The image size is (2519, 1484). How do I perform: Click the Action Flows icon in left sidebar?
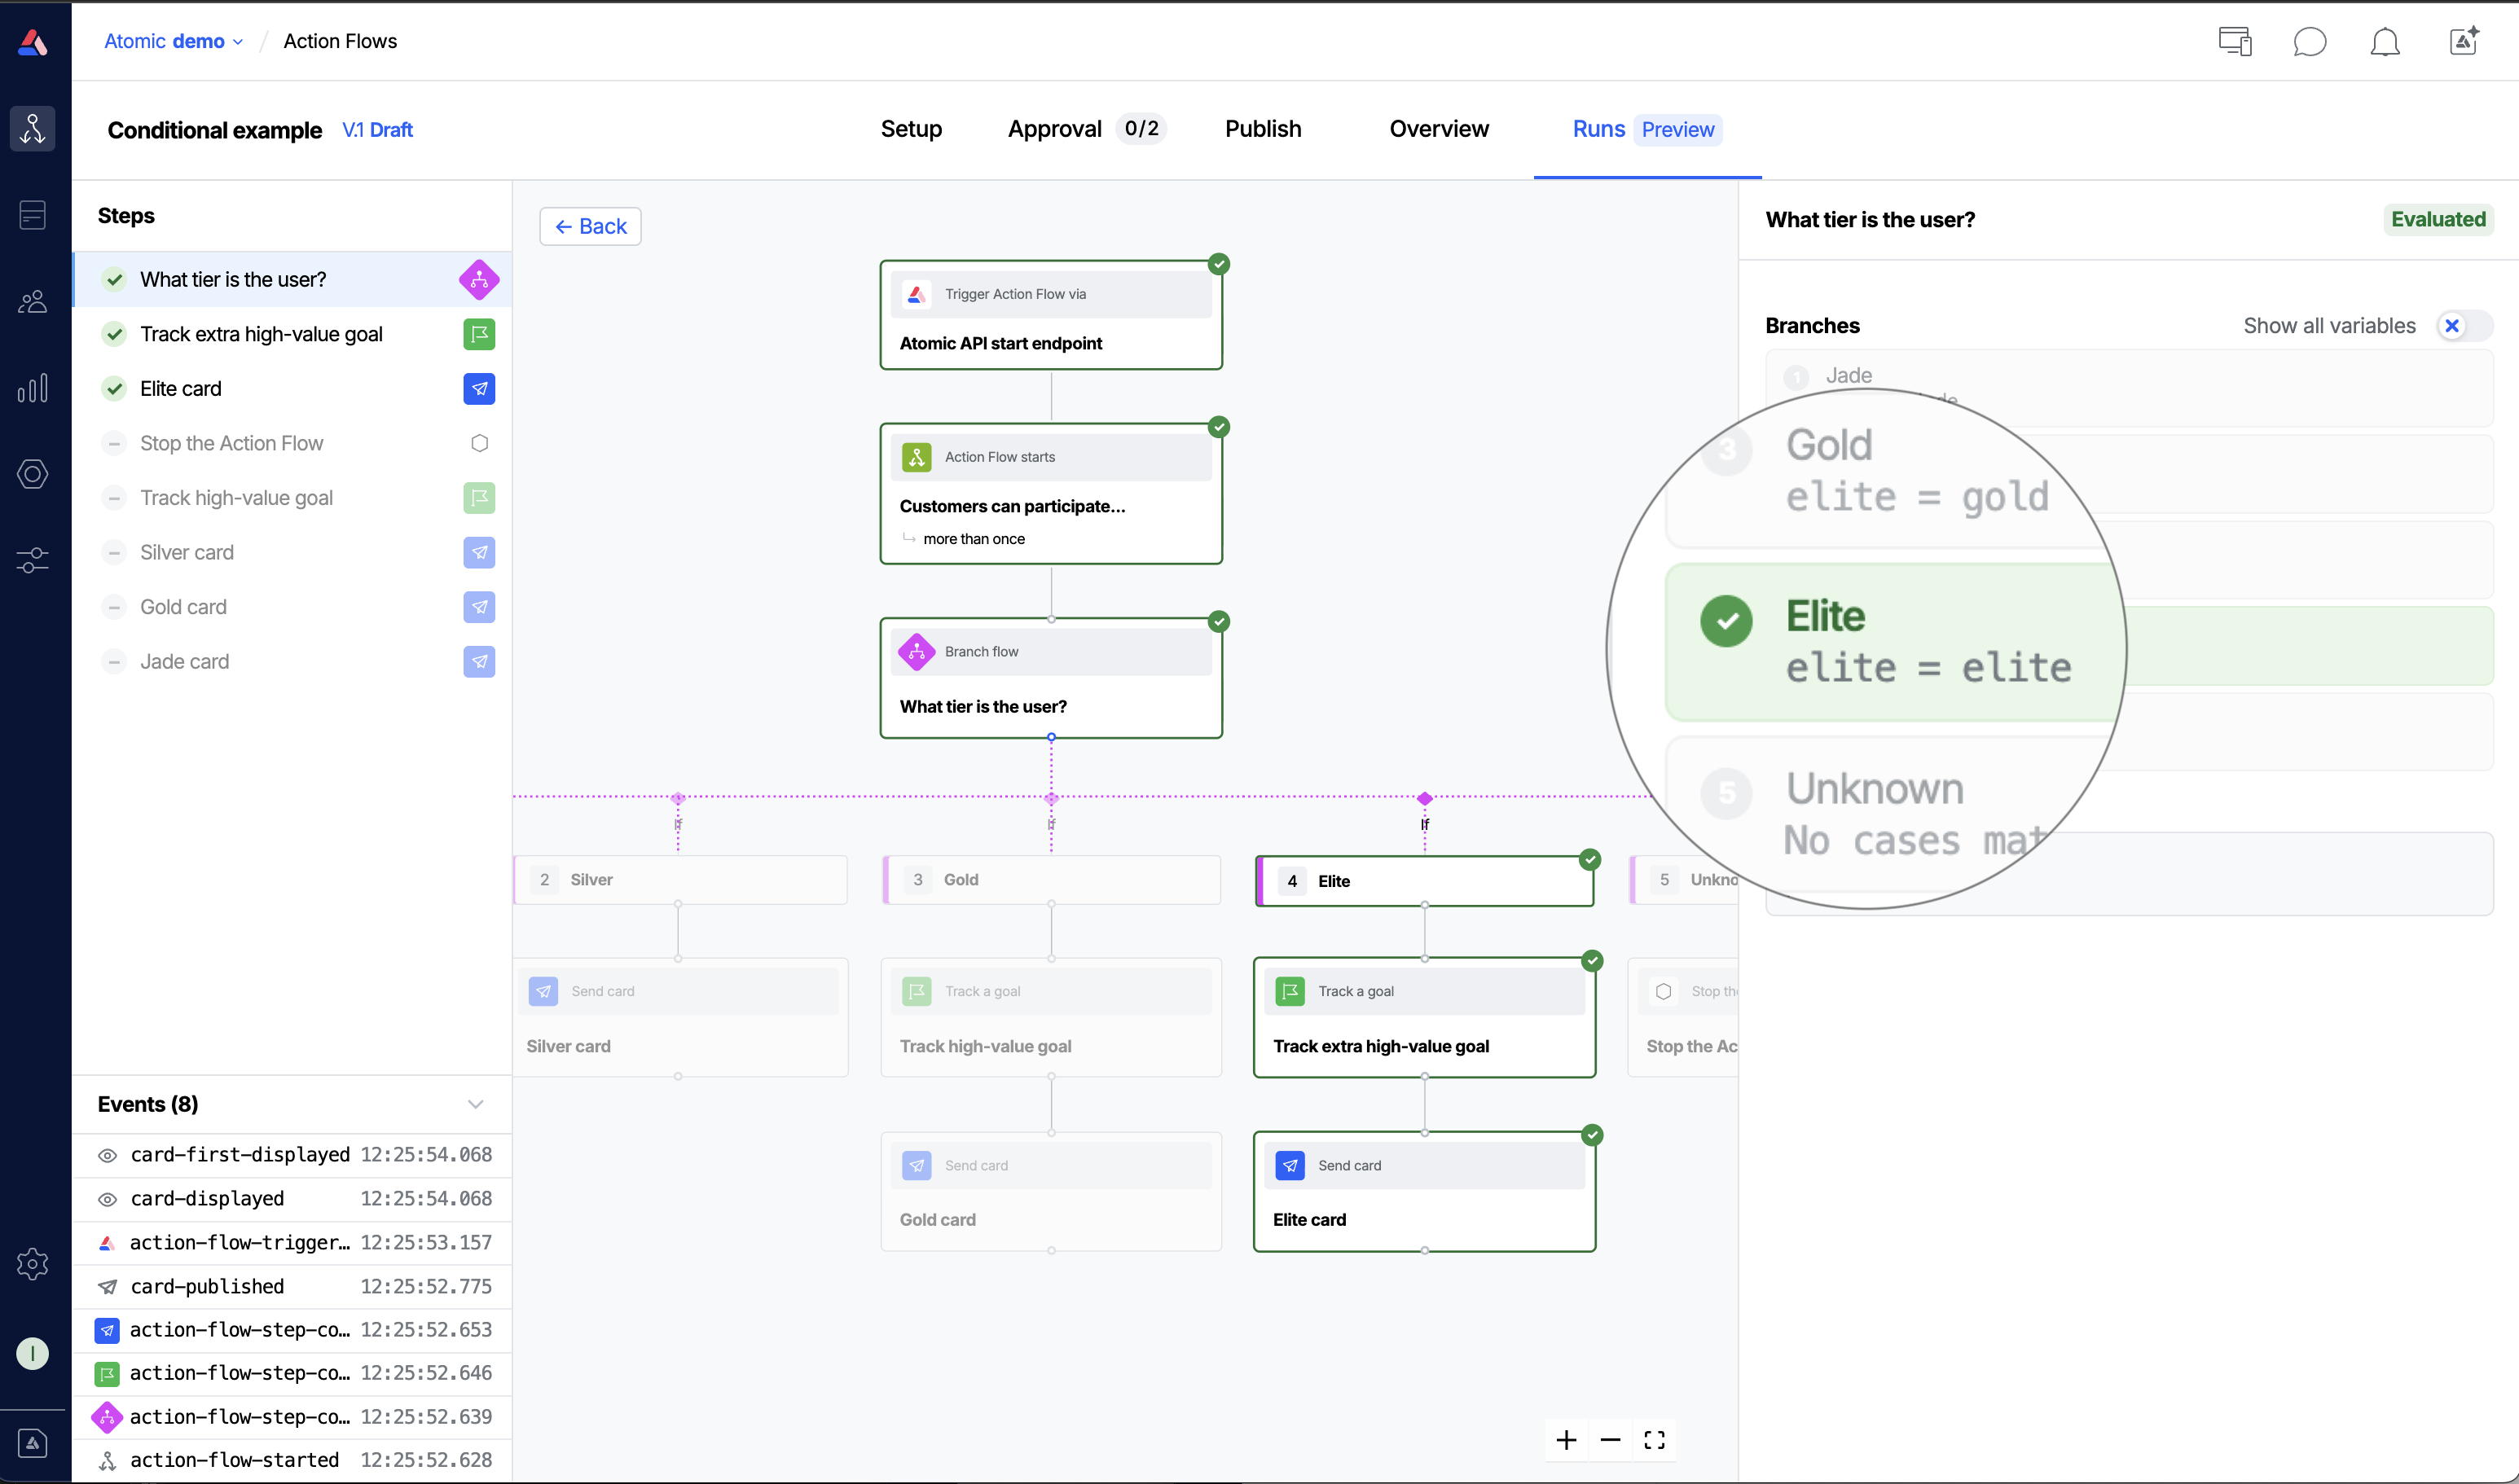32,129
